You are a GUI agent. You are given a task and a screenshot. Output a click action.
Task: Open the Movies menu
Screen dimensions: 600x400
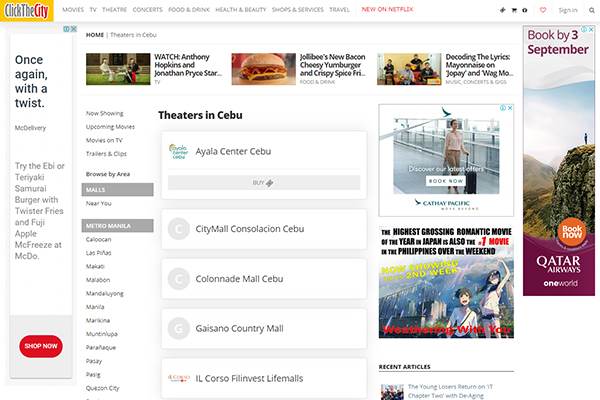[x=73, y=10]
